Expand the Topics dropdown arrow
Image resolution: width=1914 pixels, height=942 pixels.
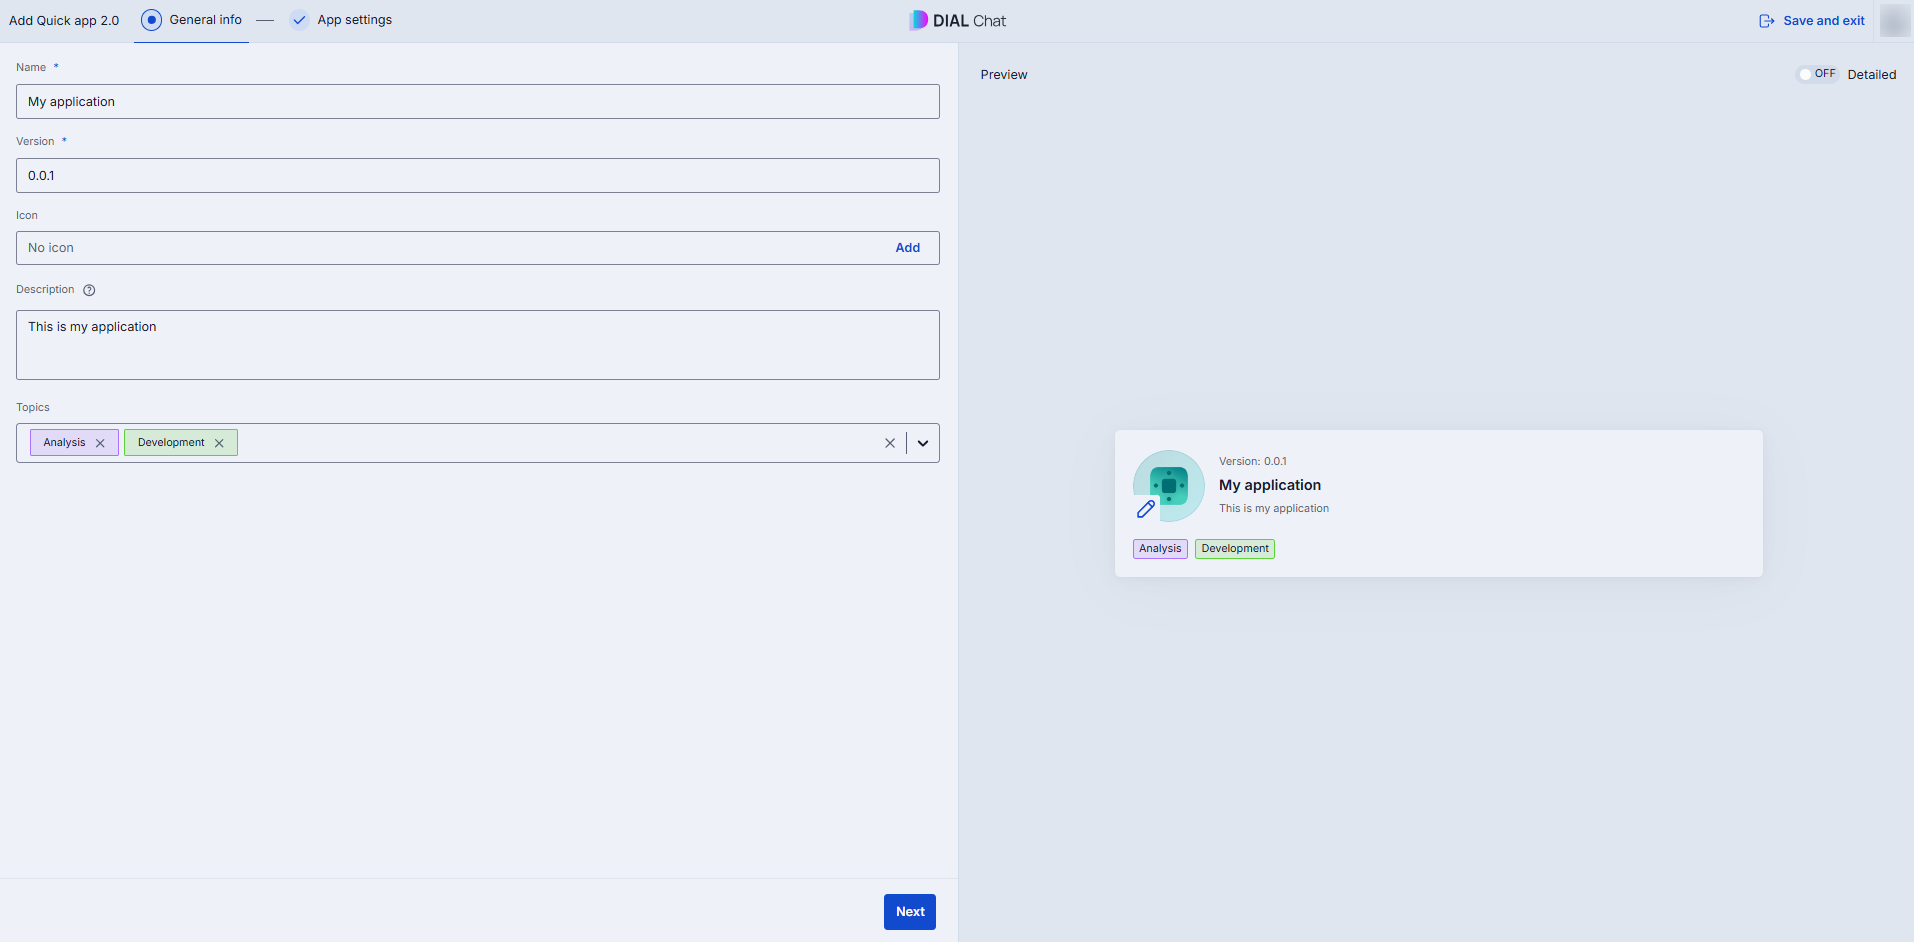923,443
